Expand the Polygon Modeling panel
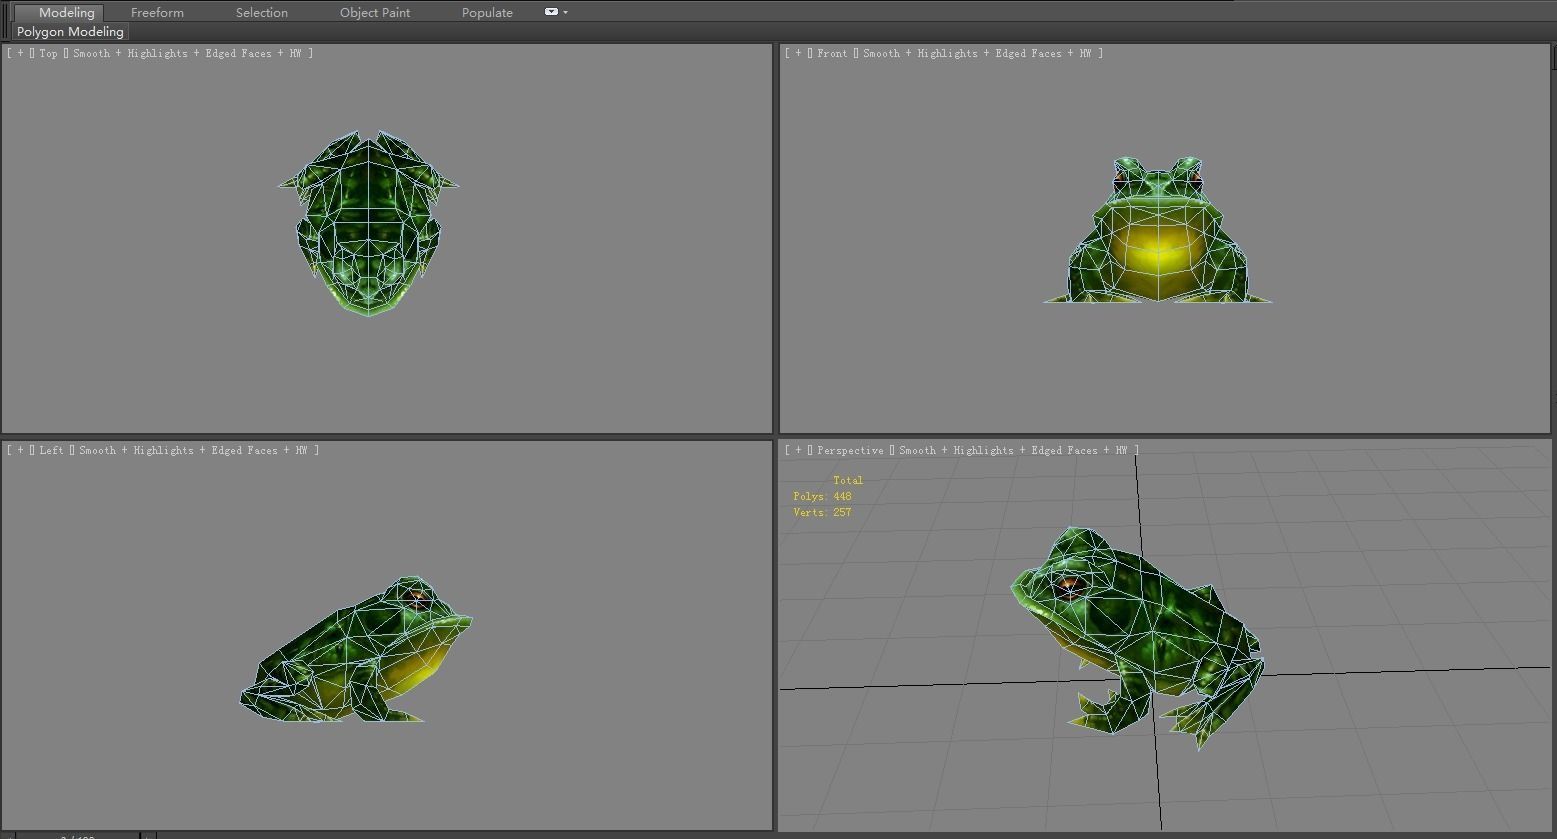The width and height of the screenshot is (1557, 839). pos(70,32)
